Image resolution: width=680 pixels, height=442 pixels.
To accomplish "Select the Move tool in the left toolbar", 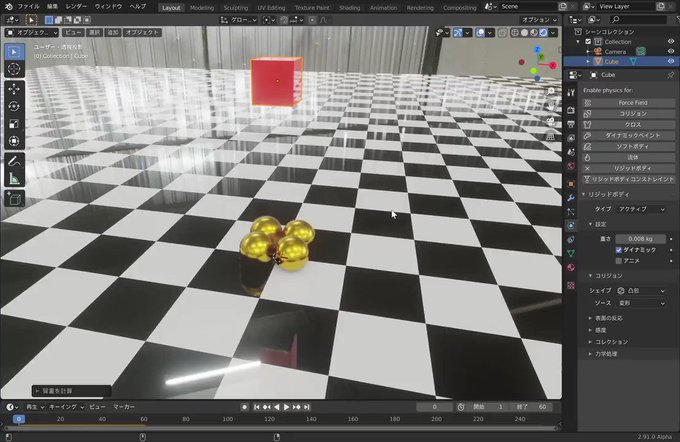I will click(x=14, y=89).
